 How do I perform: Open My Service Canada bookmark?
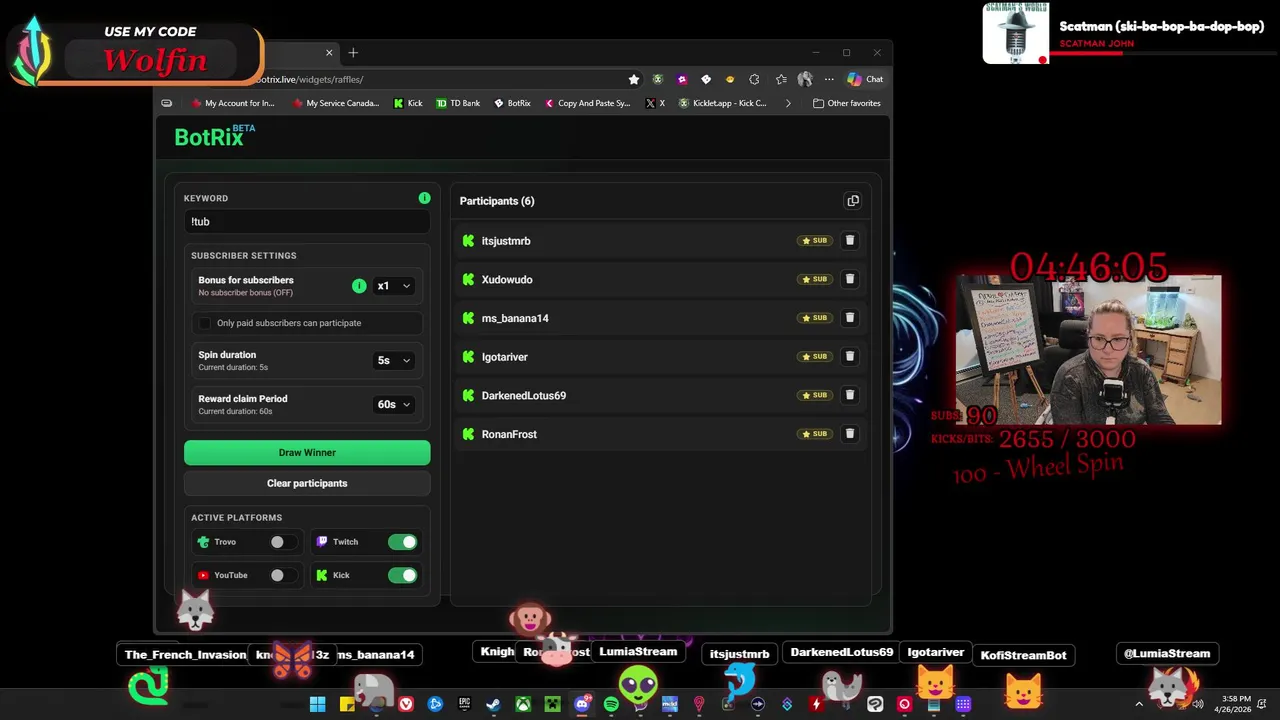336,103
